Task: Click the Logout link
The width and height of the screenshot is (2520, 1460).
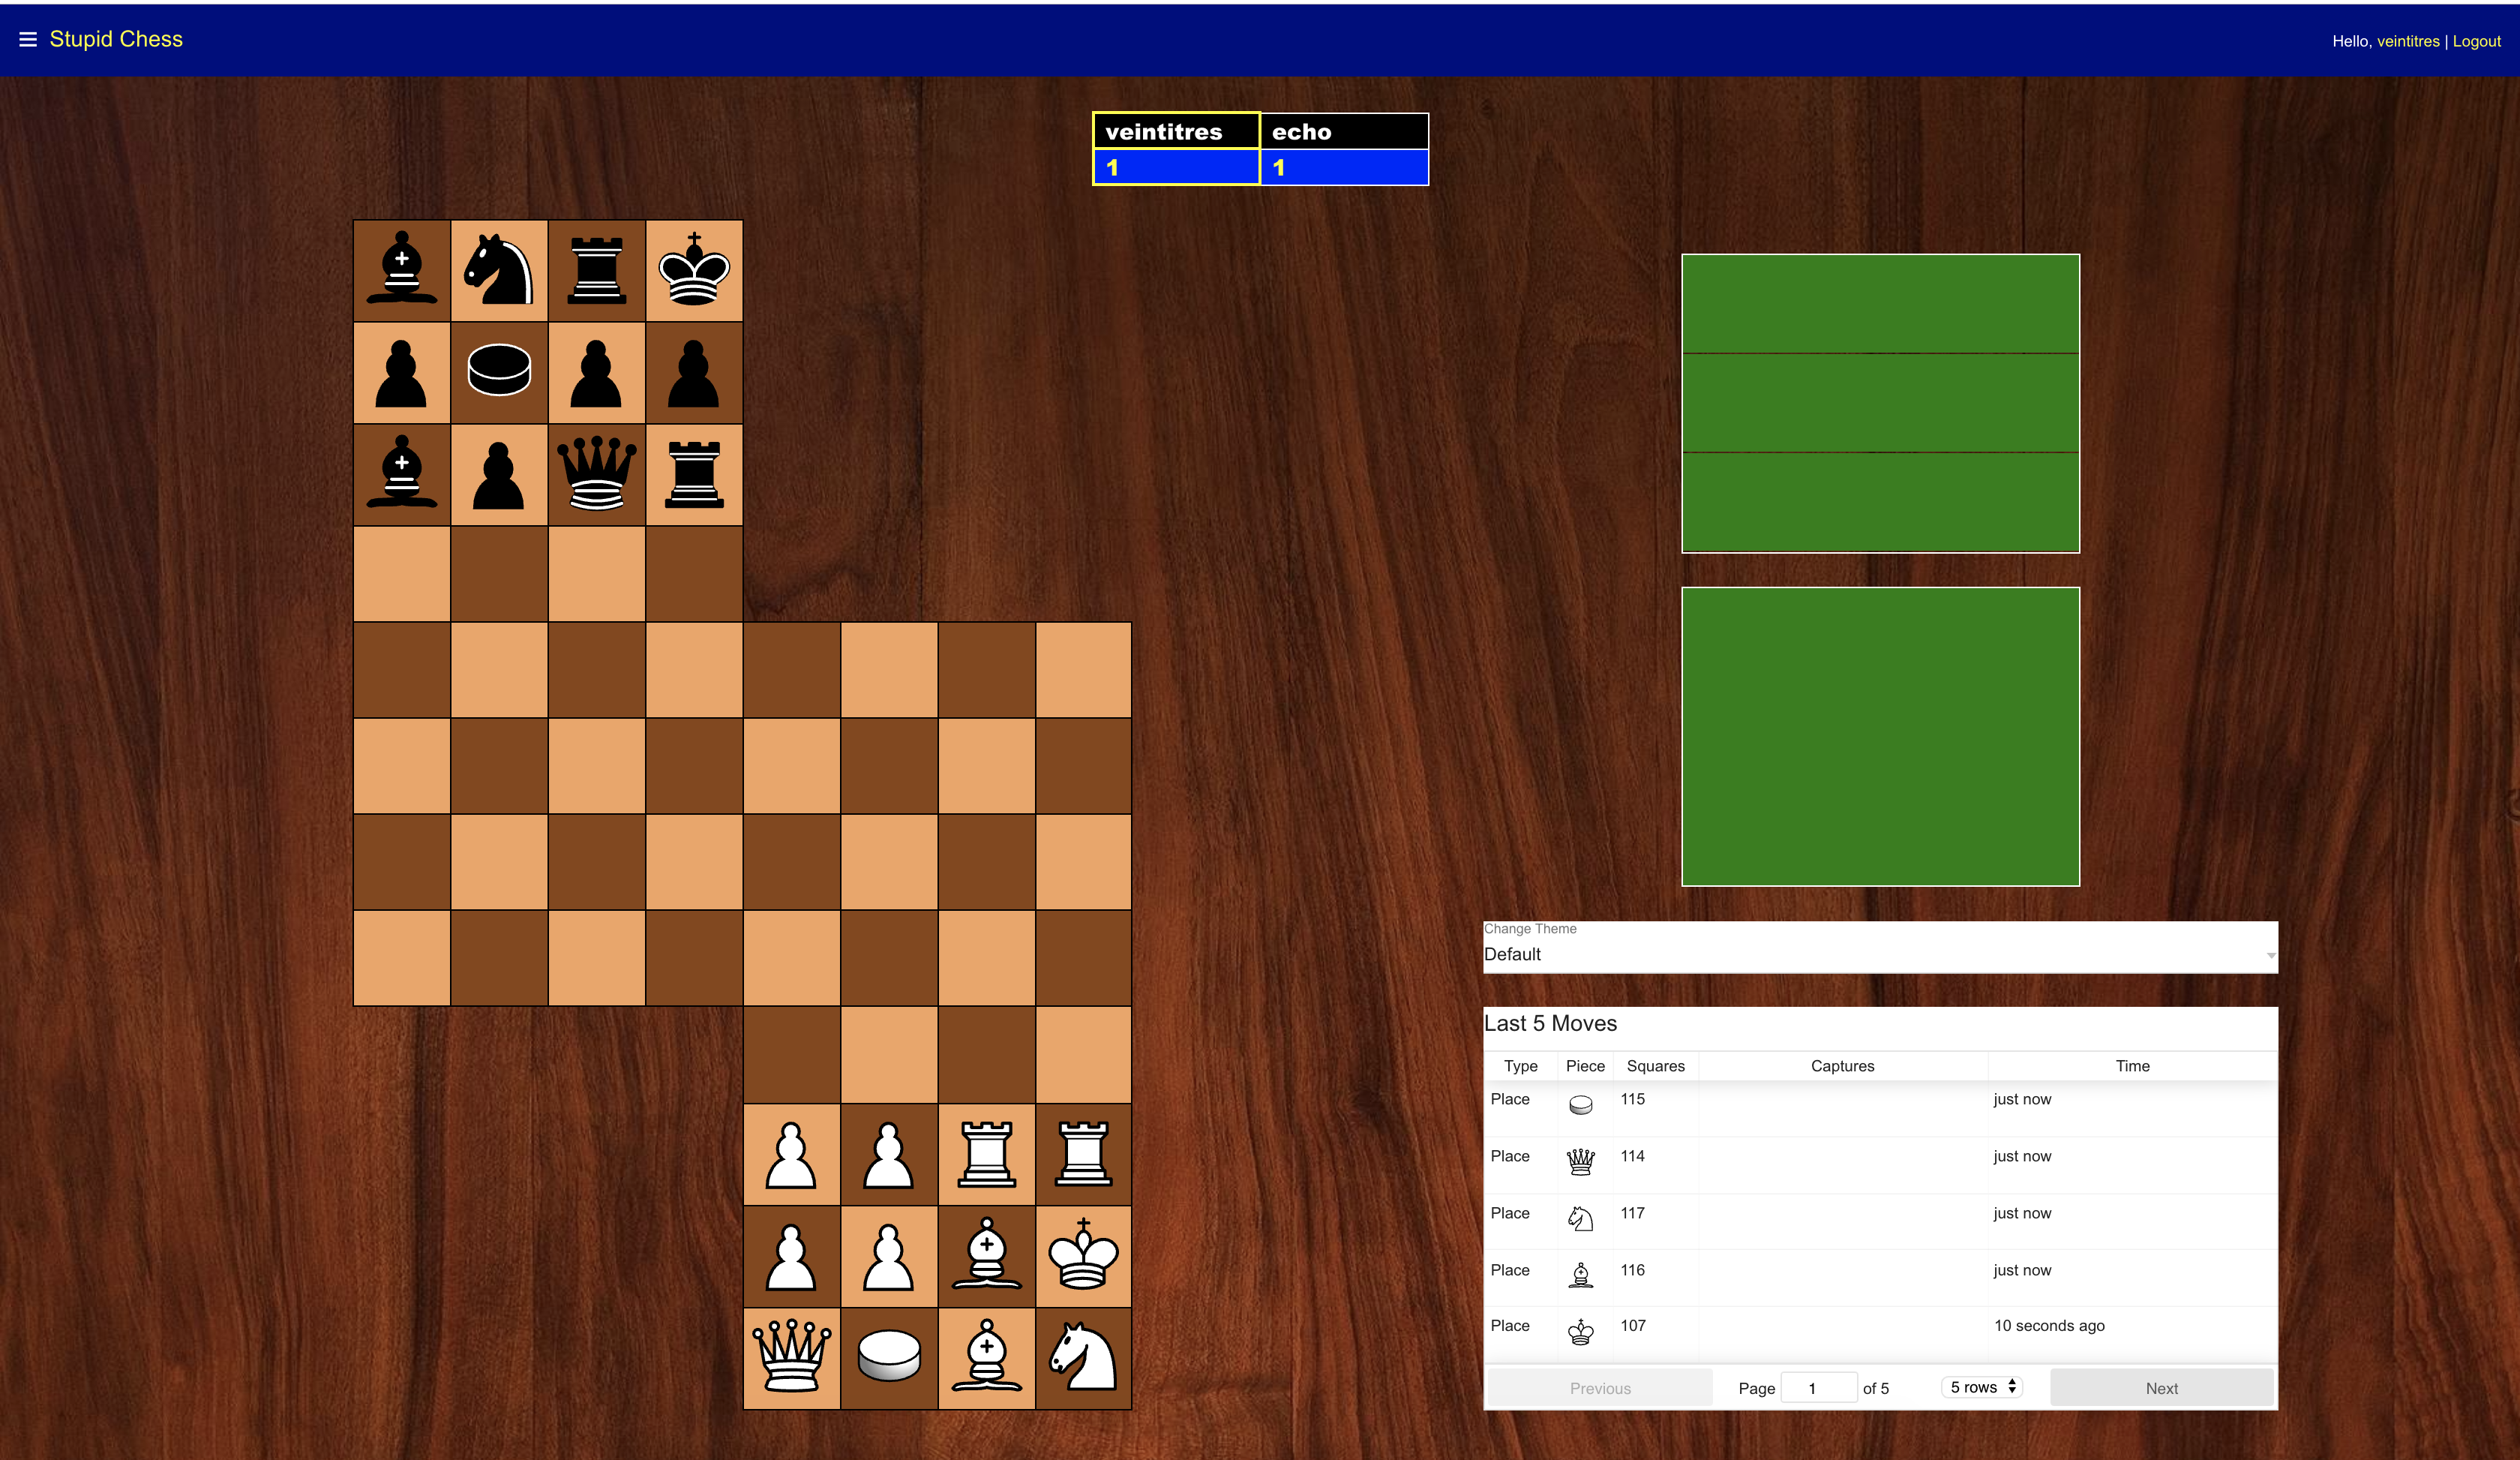Action: pos(2476,41)
